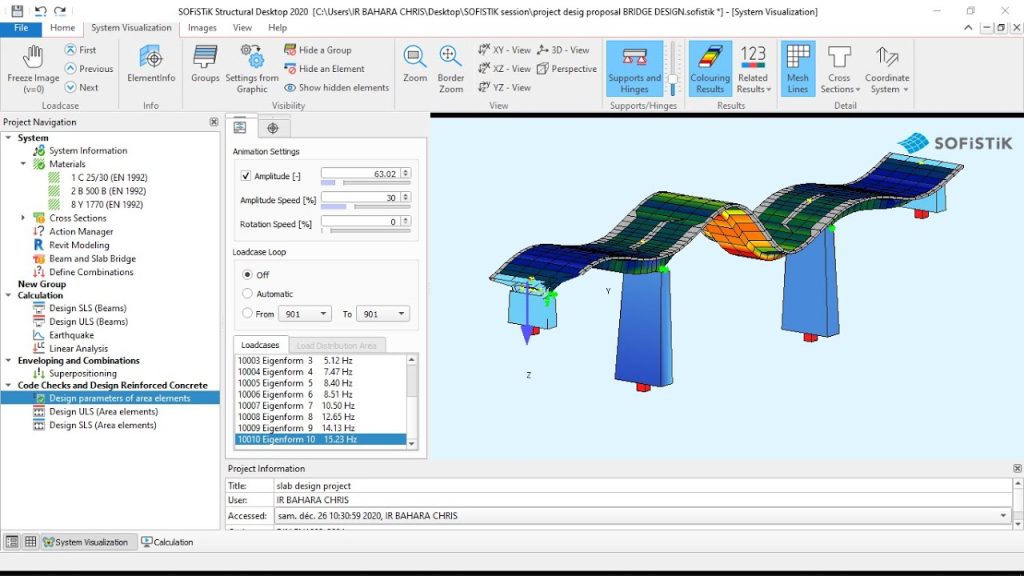
Task: Click the Undo arrow
Action: pyautogui.click(x=40, y=11)
